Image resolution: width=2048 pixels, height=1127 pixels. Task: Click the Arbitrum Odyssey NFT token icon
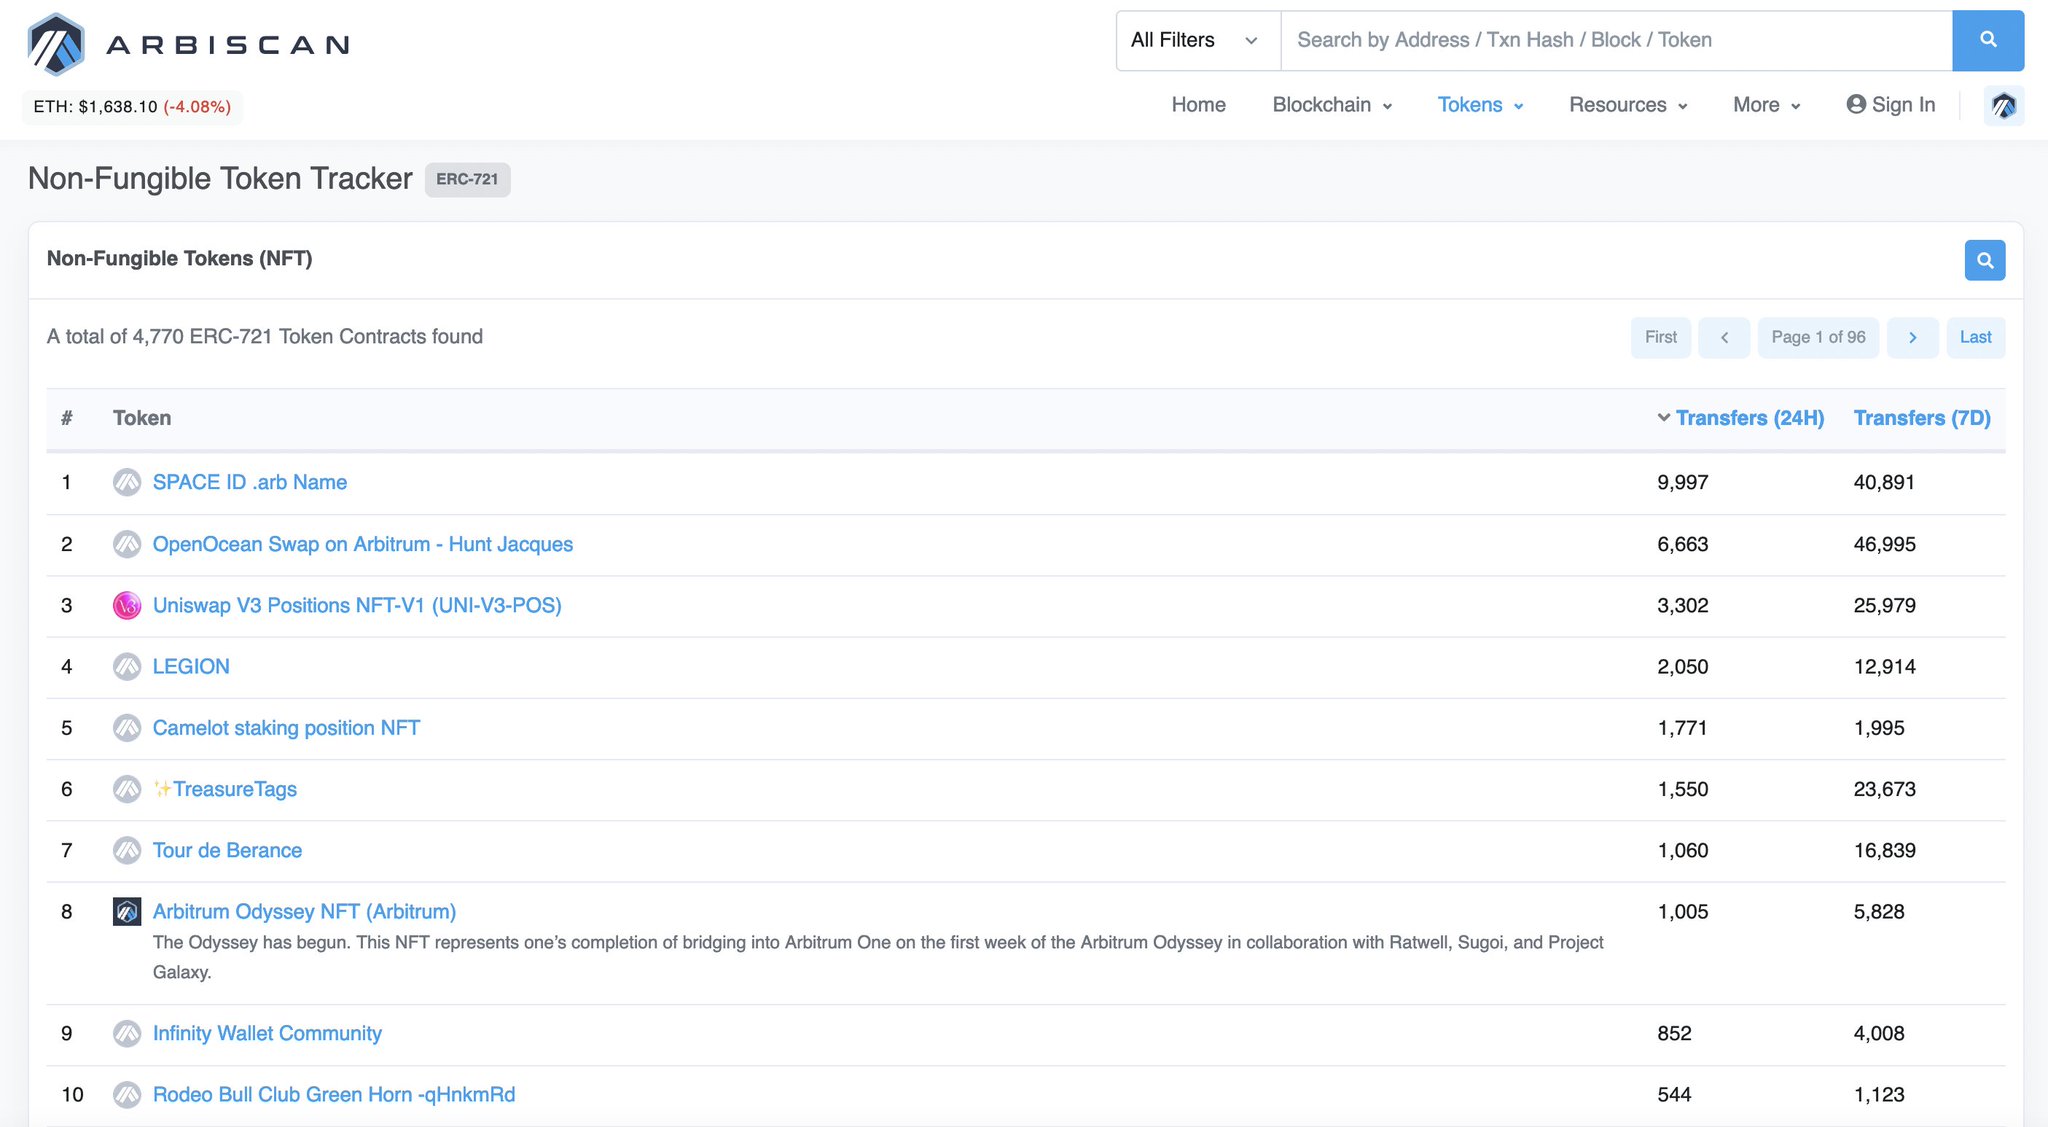tap(127, 912)
